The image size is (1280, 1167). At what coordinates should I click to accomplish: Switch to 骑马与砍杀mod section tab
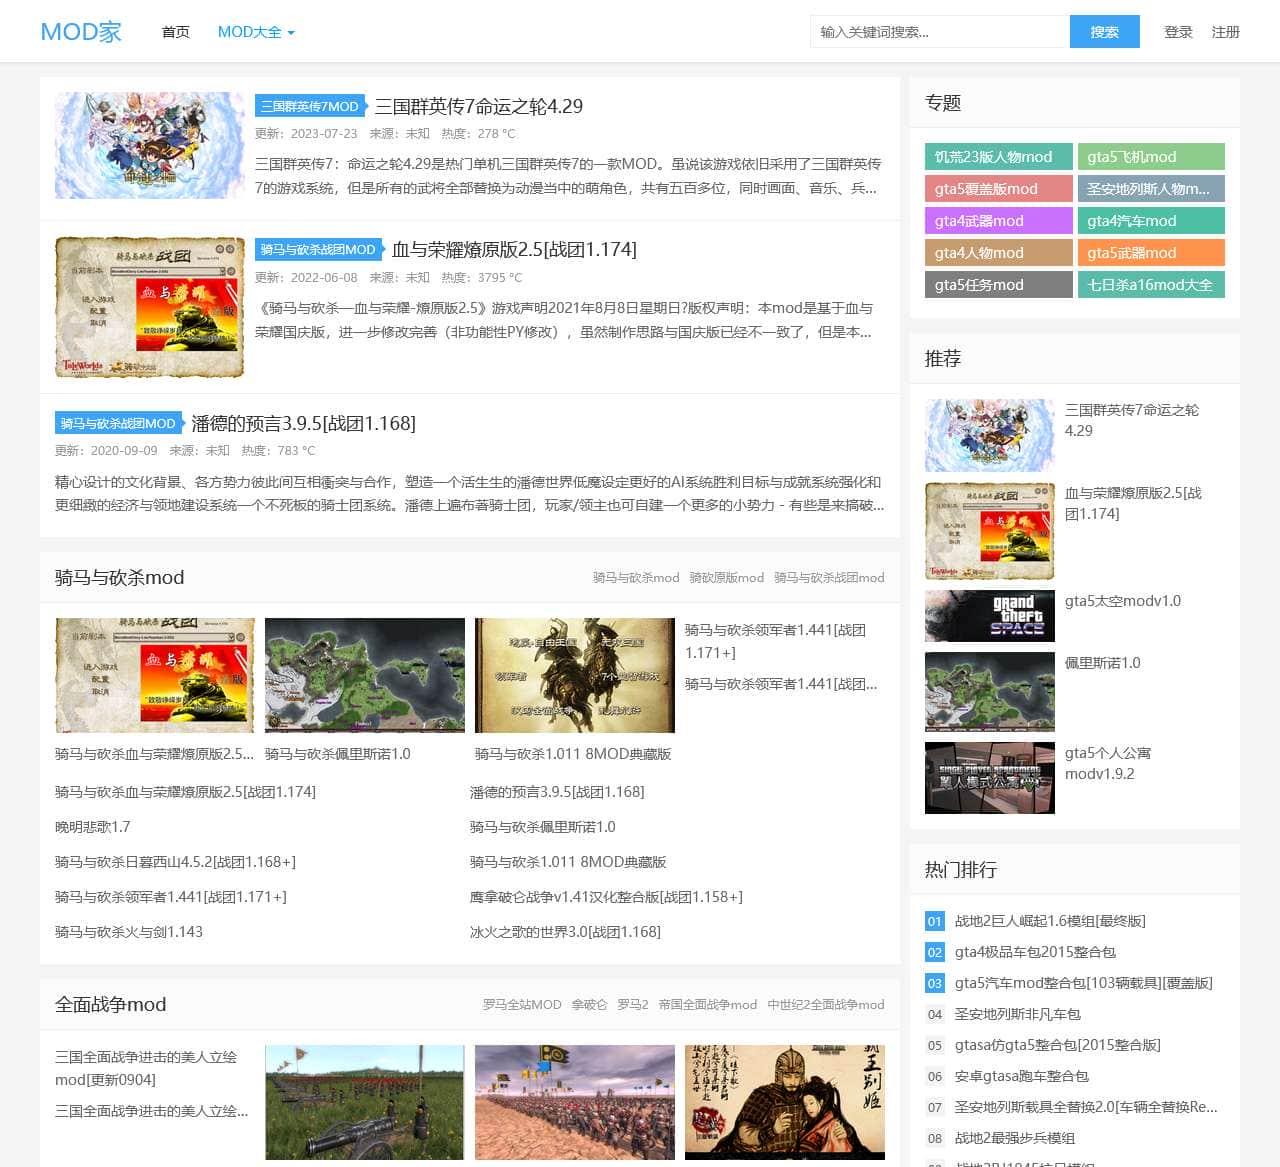pyautogui.click(x=636, y=578)
